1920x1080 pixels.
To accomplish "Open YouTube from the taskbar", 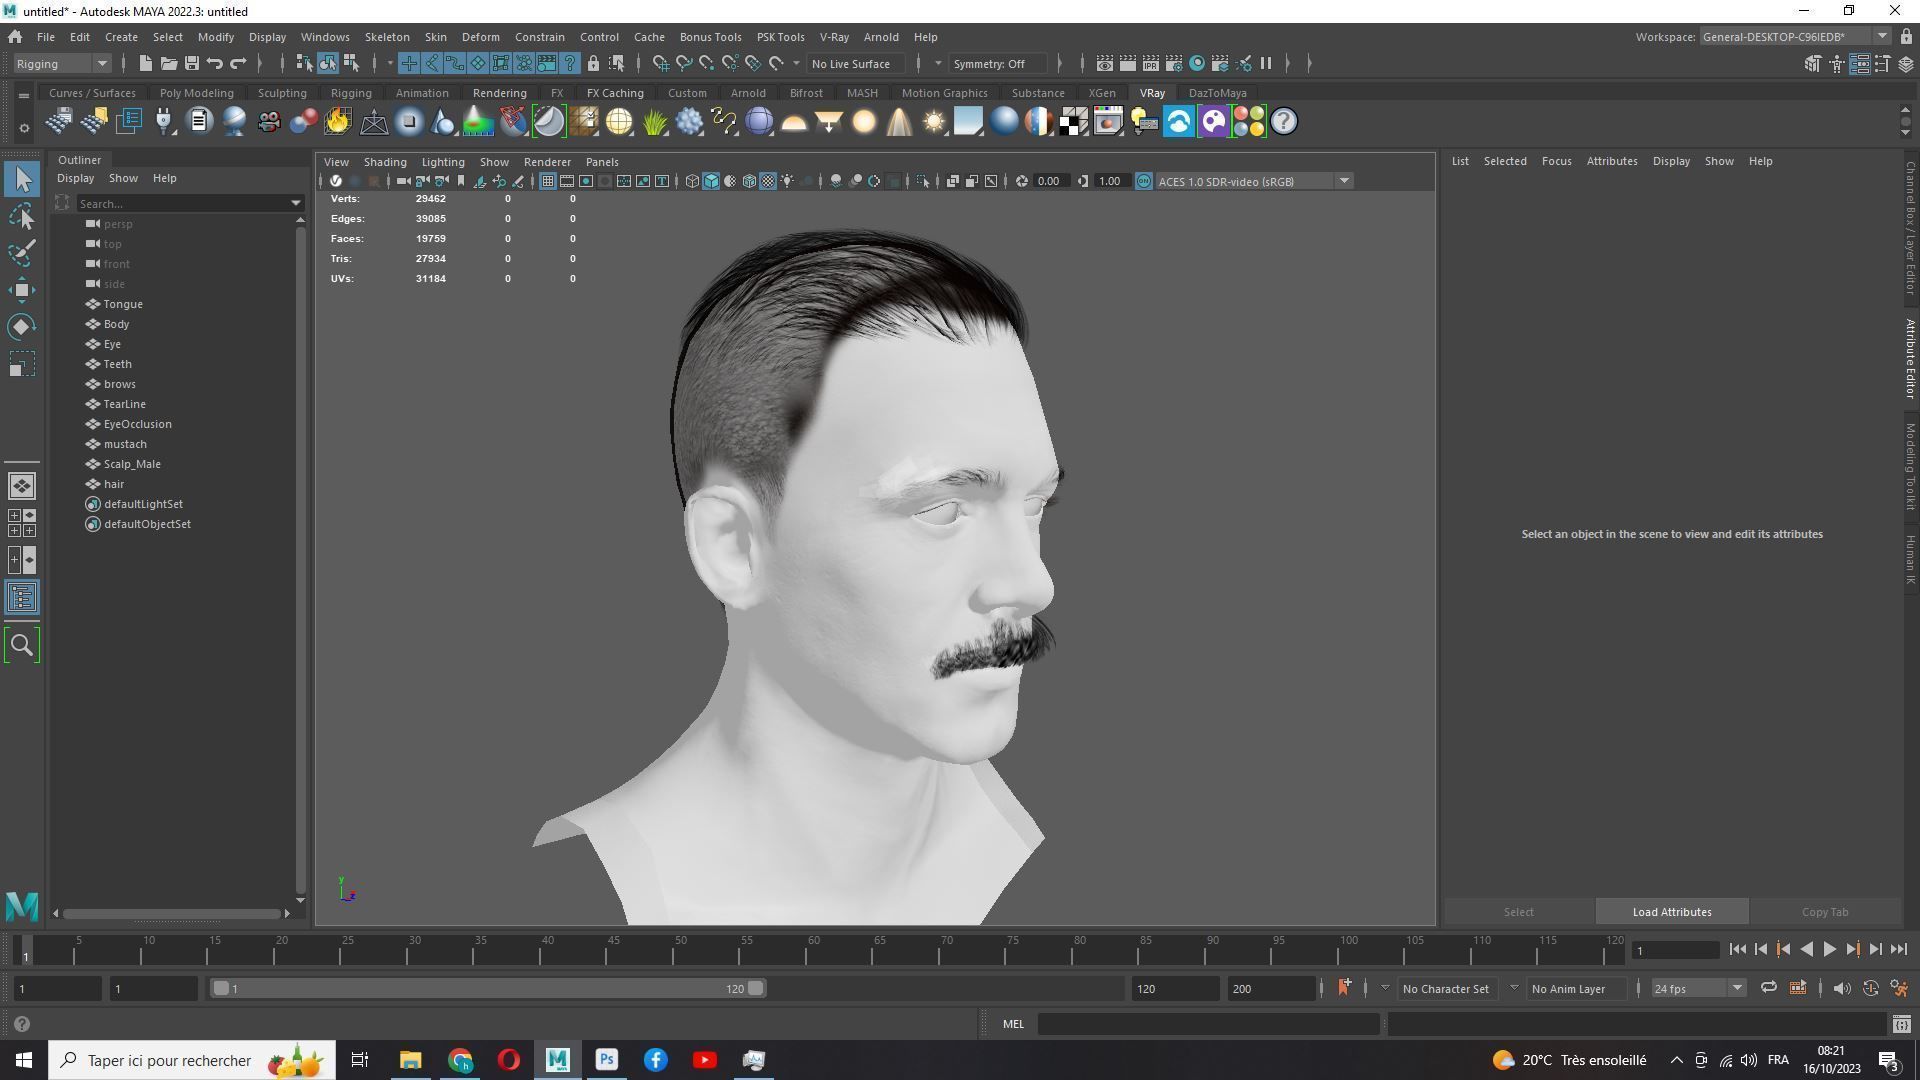I will coord(704,1060).
